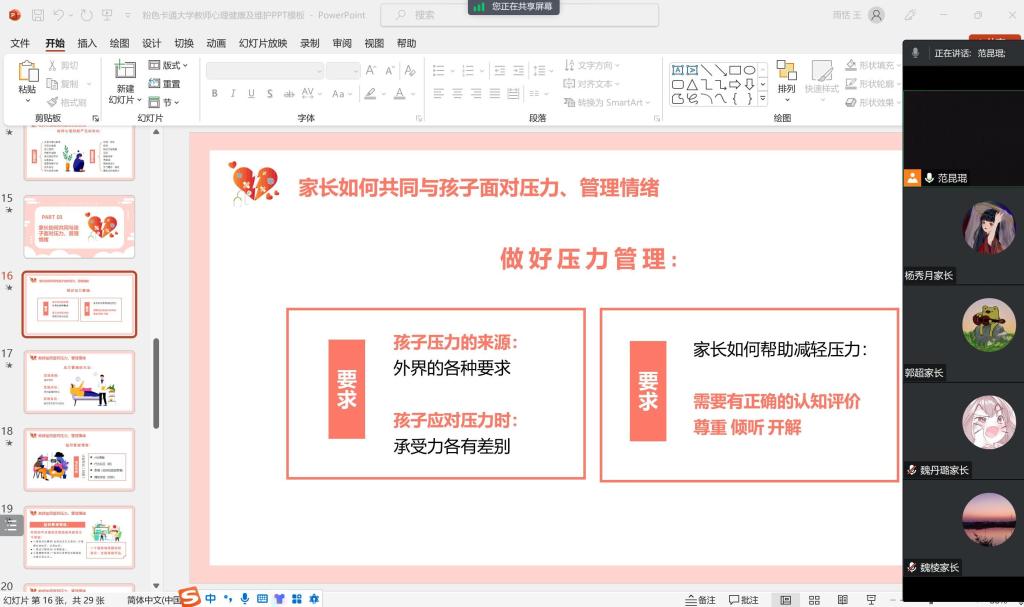Viewport: 1024px width, 607px height.
Task: Click the Sogou input method S icon
Action: click(190, 598)
